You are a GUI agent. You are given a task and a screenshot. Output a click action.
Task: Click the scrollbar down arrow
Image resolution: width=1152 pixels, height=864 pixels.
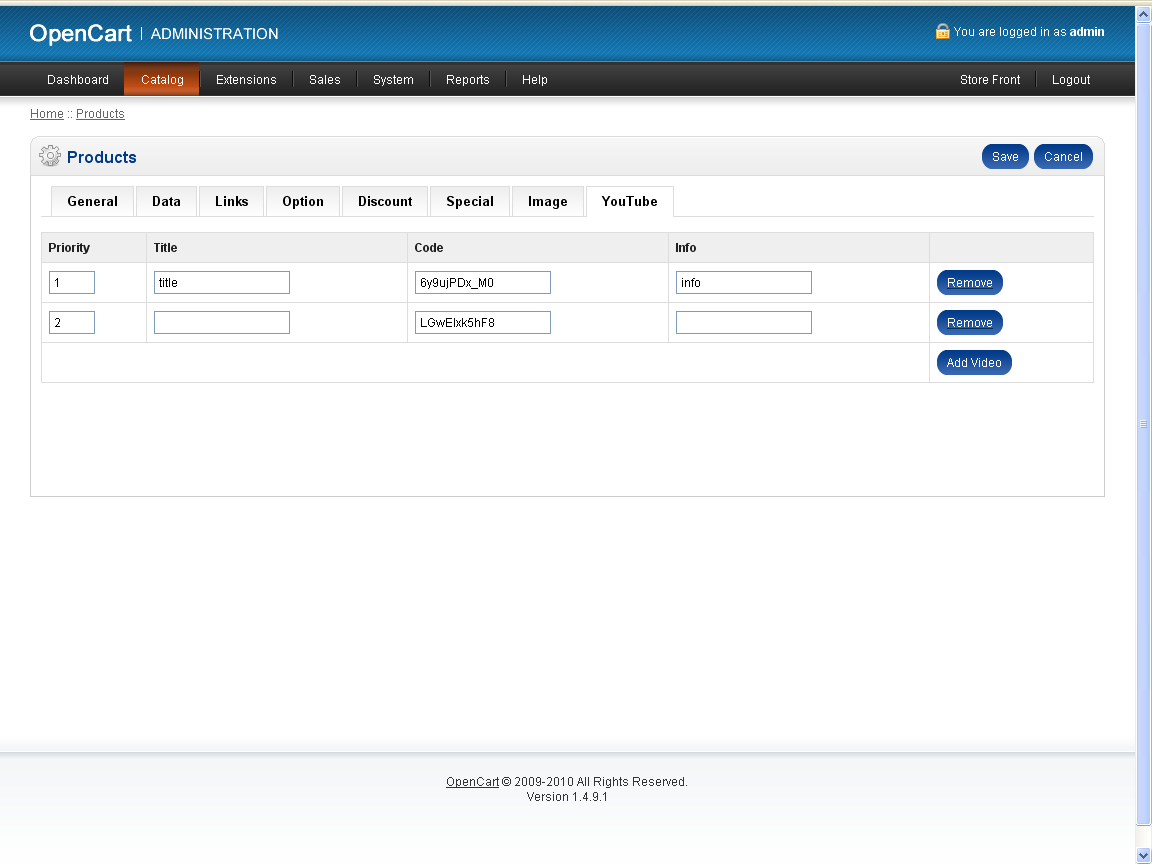(1143, 856)
